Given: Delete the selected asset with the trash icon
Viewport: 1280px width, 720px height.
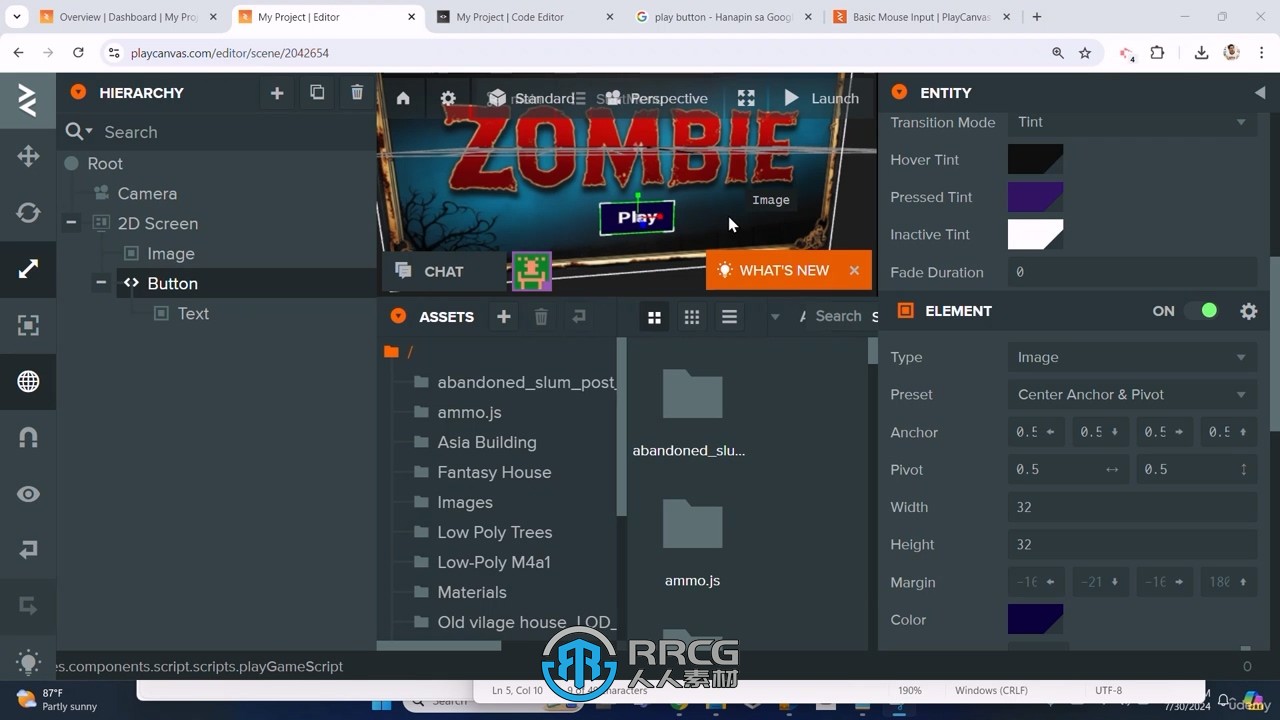Looking at the screenshot, I should [x=541, y=316].
